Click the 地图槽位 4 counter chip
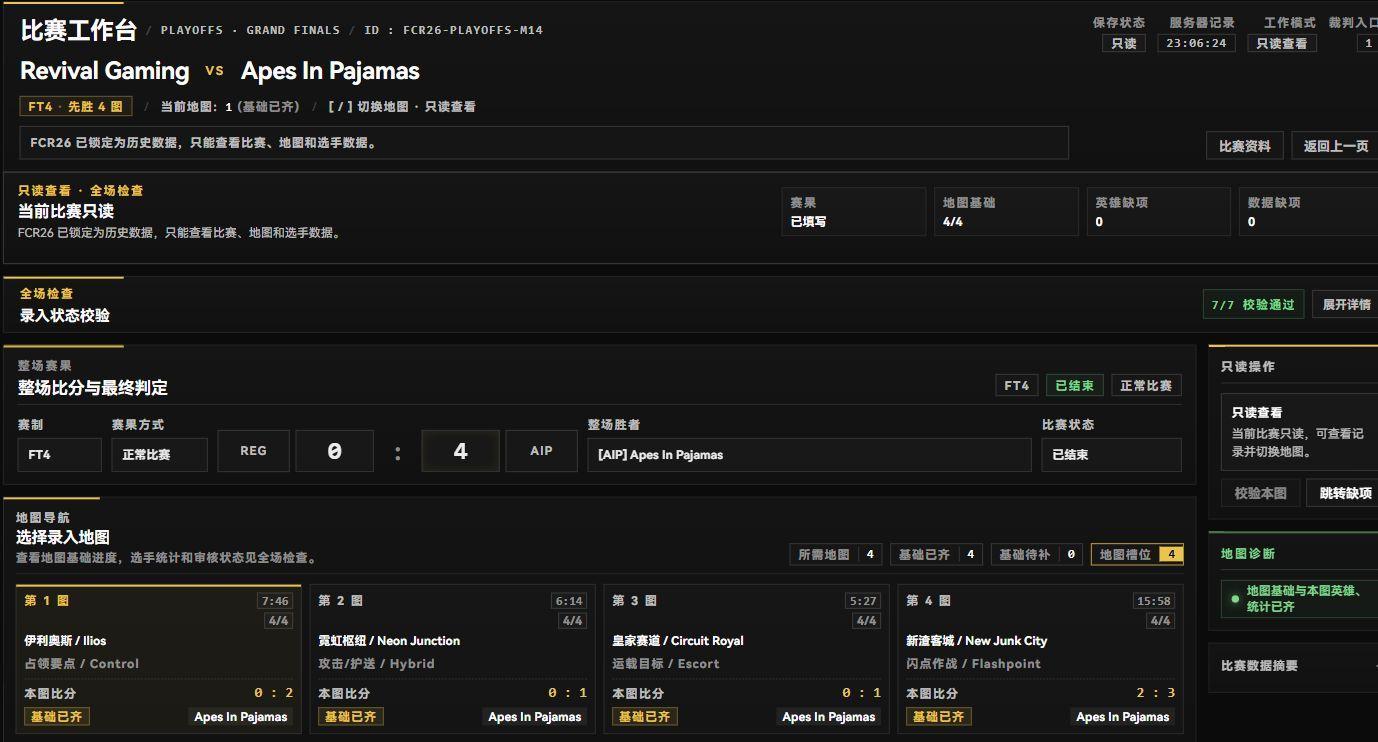This screenshot has width=1378, height=742. [1137, 554]
